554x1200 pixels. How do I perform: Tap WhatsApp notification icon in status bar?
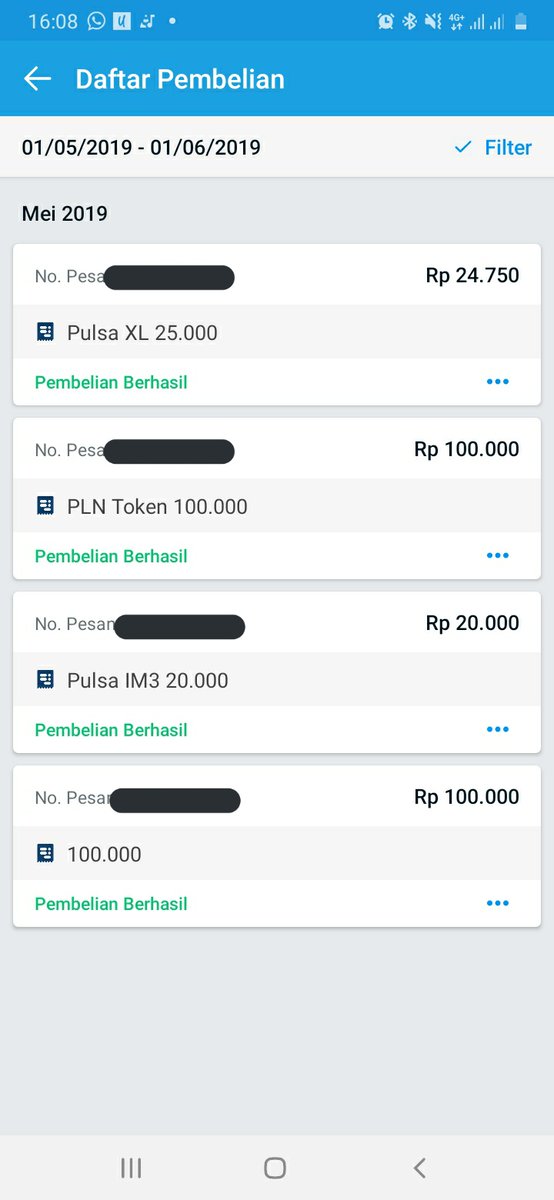(96, 21)
